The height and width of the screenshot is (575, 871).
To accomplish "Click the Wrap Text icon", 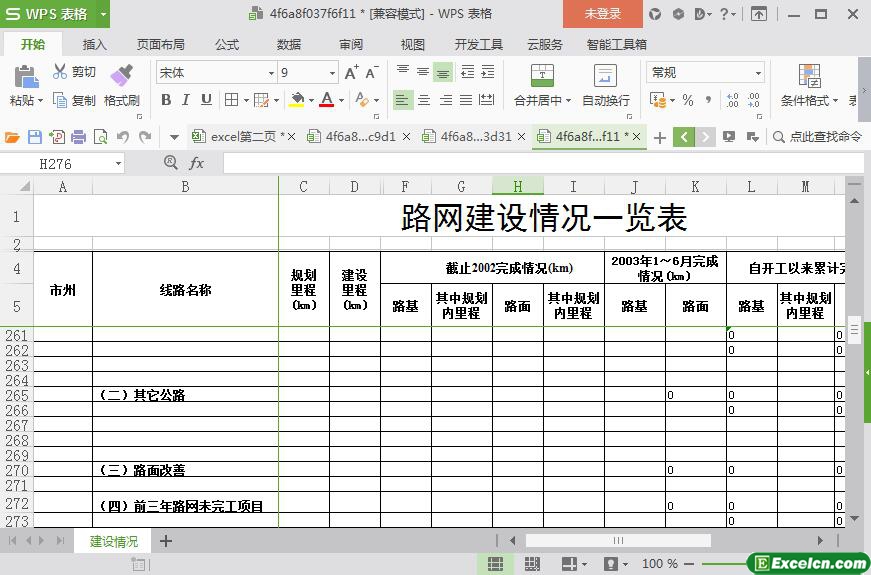I will point(605,76).
